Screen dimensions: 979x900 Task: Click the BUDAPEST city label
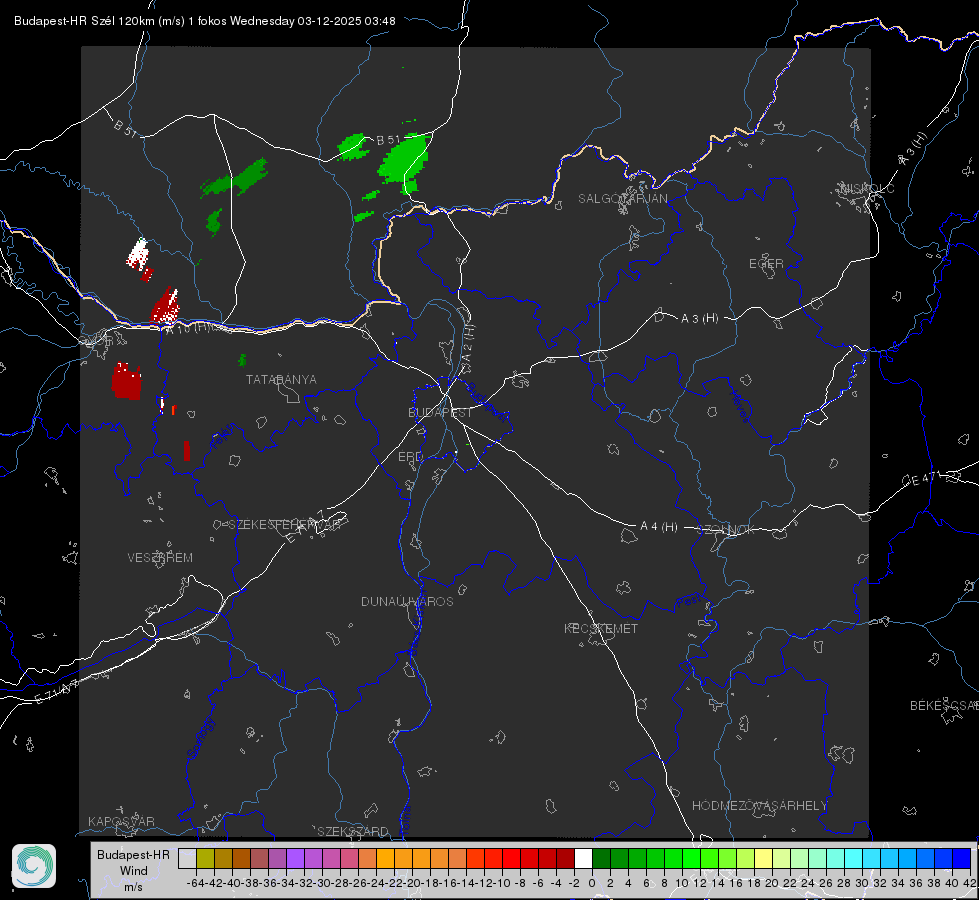click(x=440, y=412)
